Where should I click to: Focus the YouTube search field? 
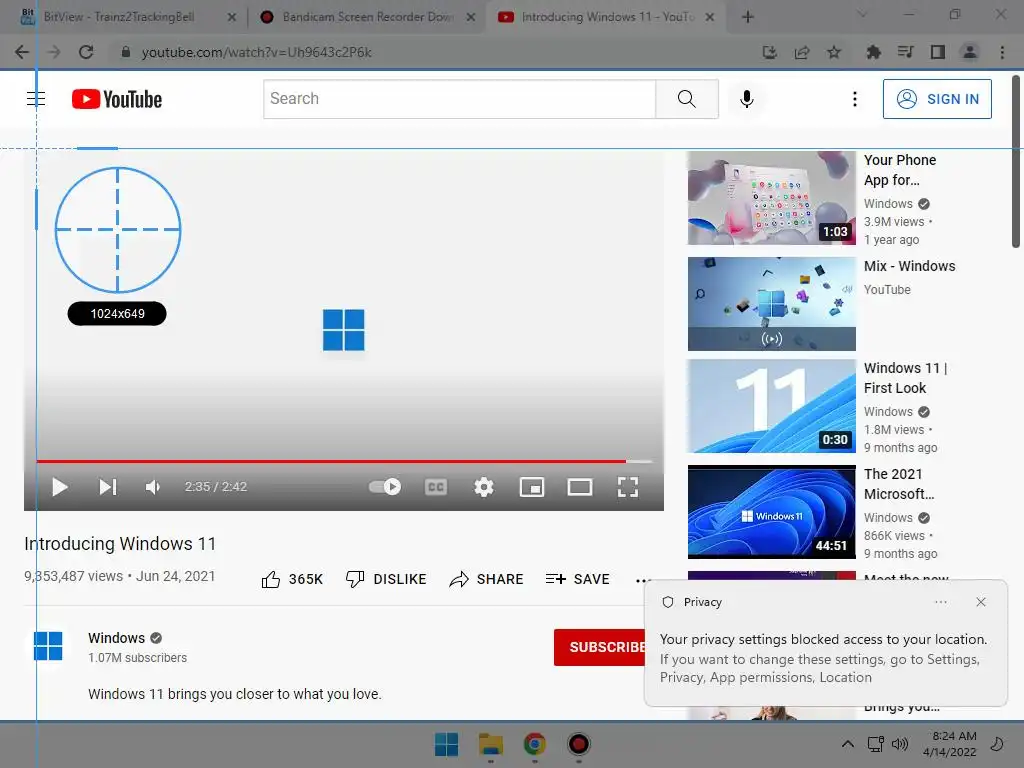460,99
